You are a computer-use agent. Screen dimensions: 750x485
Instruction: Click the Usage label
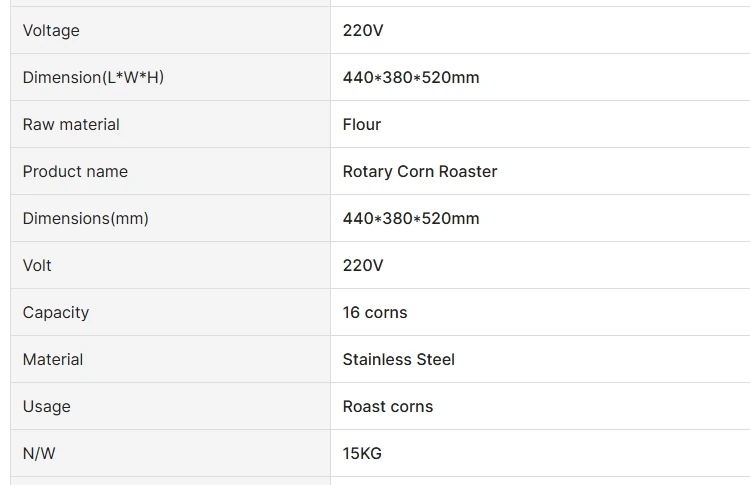point(47,406)
